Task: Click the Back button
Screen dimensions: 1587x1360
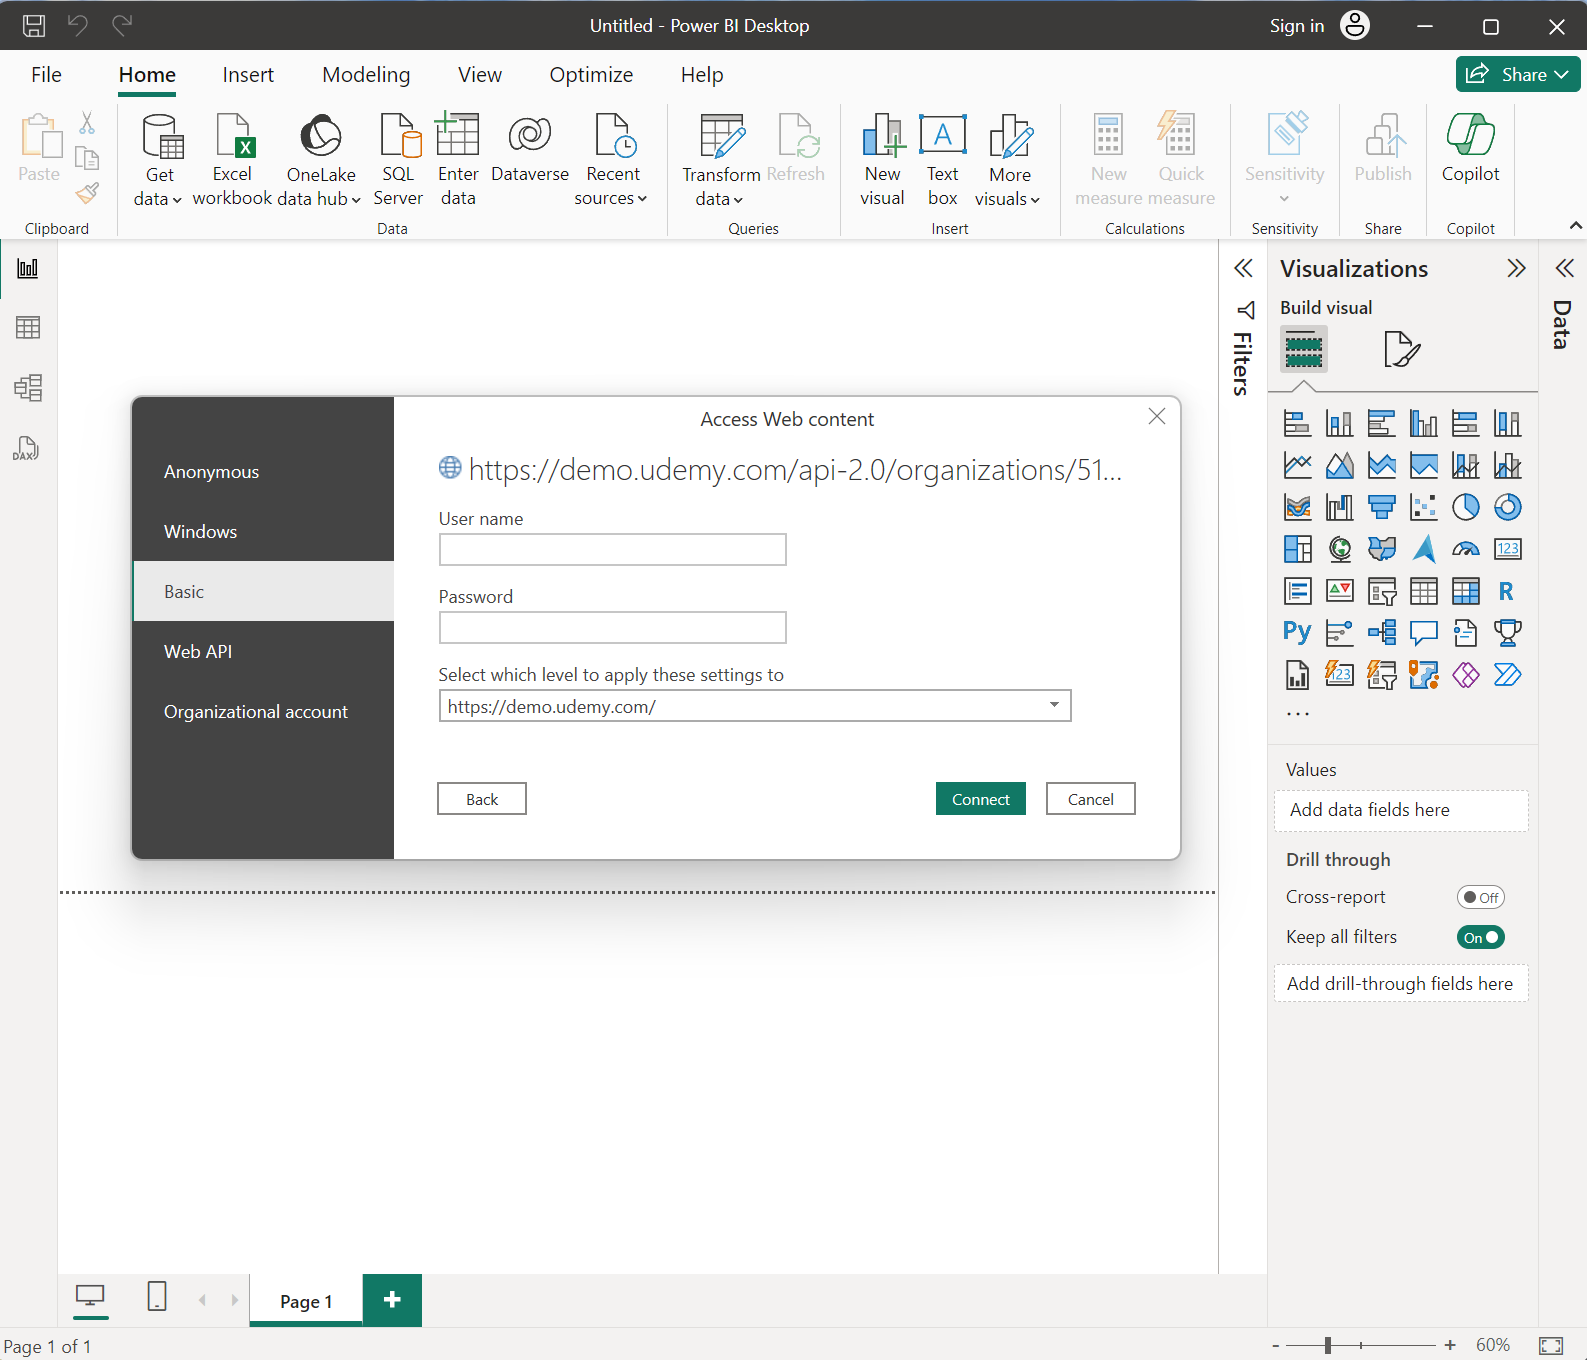Action: 482,799
